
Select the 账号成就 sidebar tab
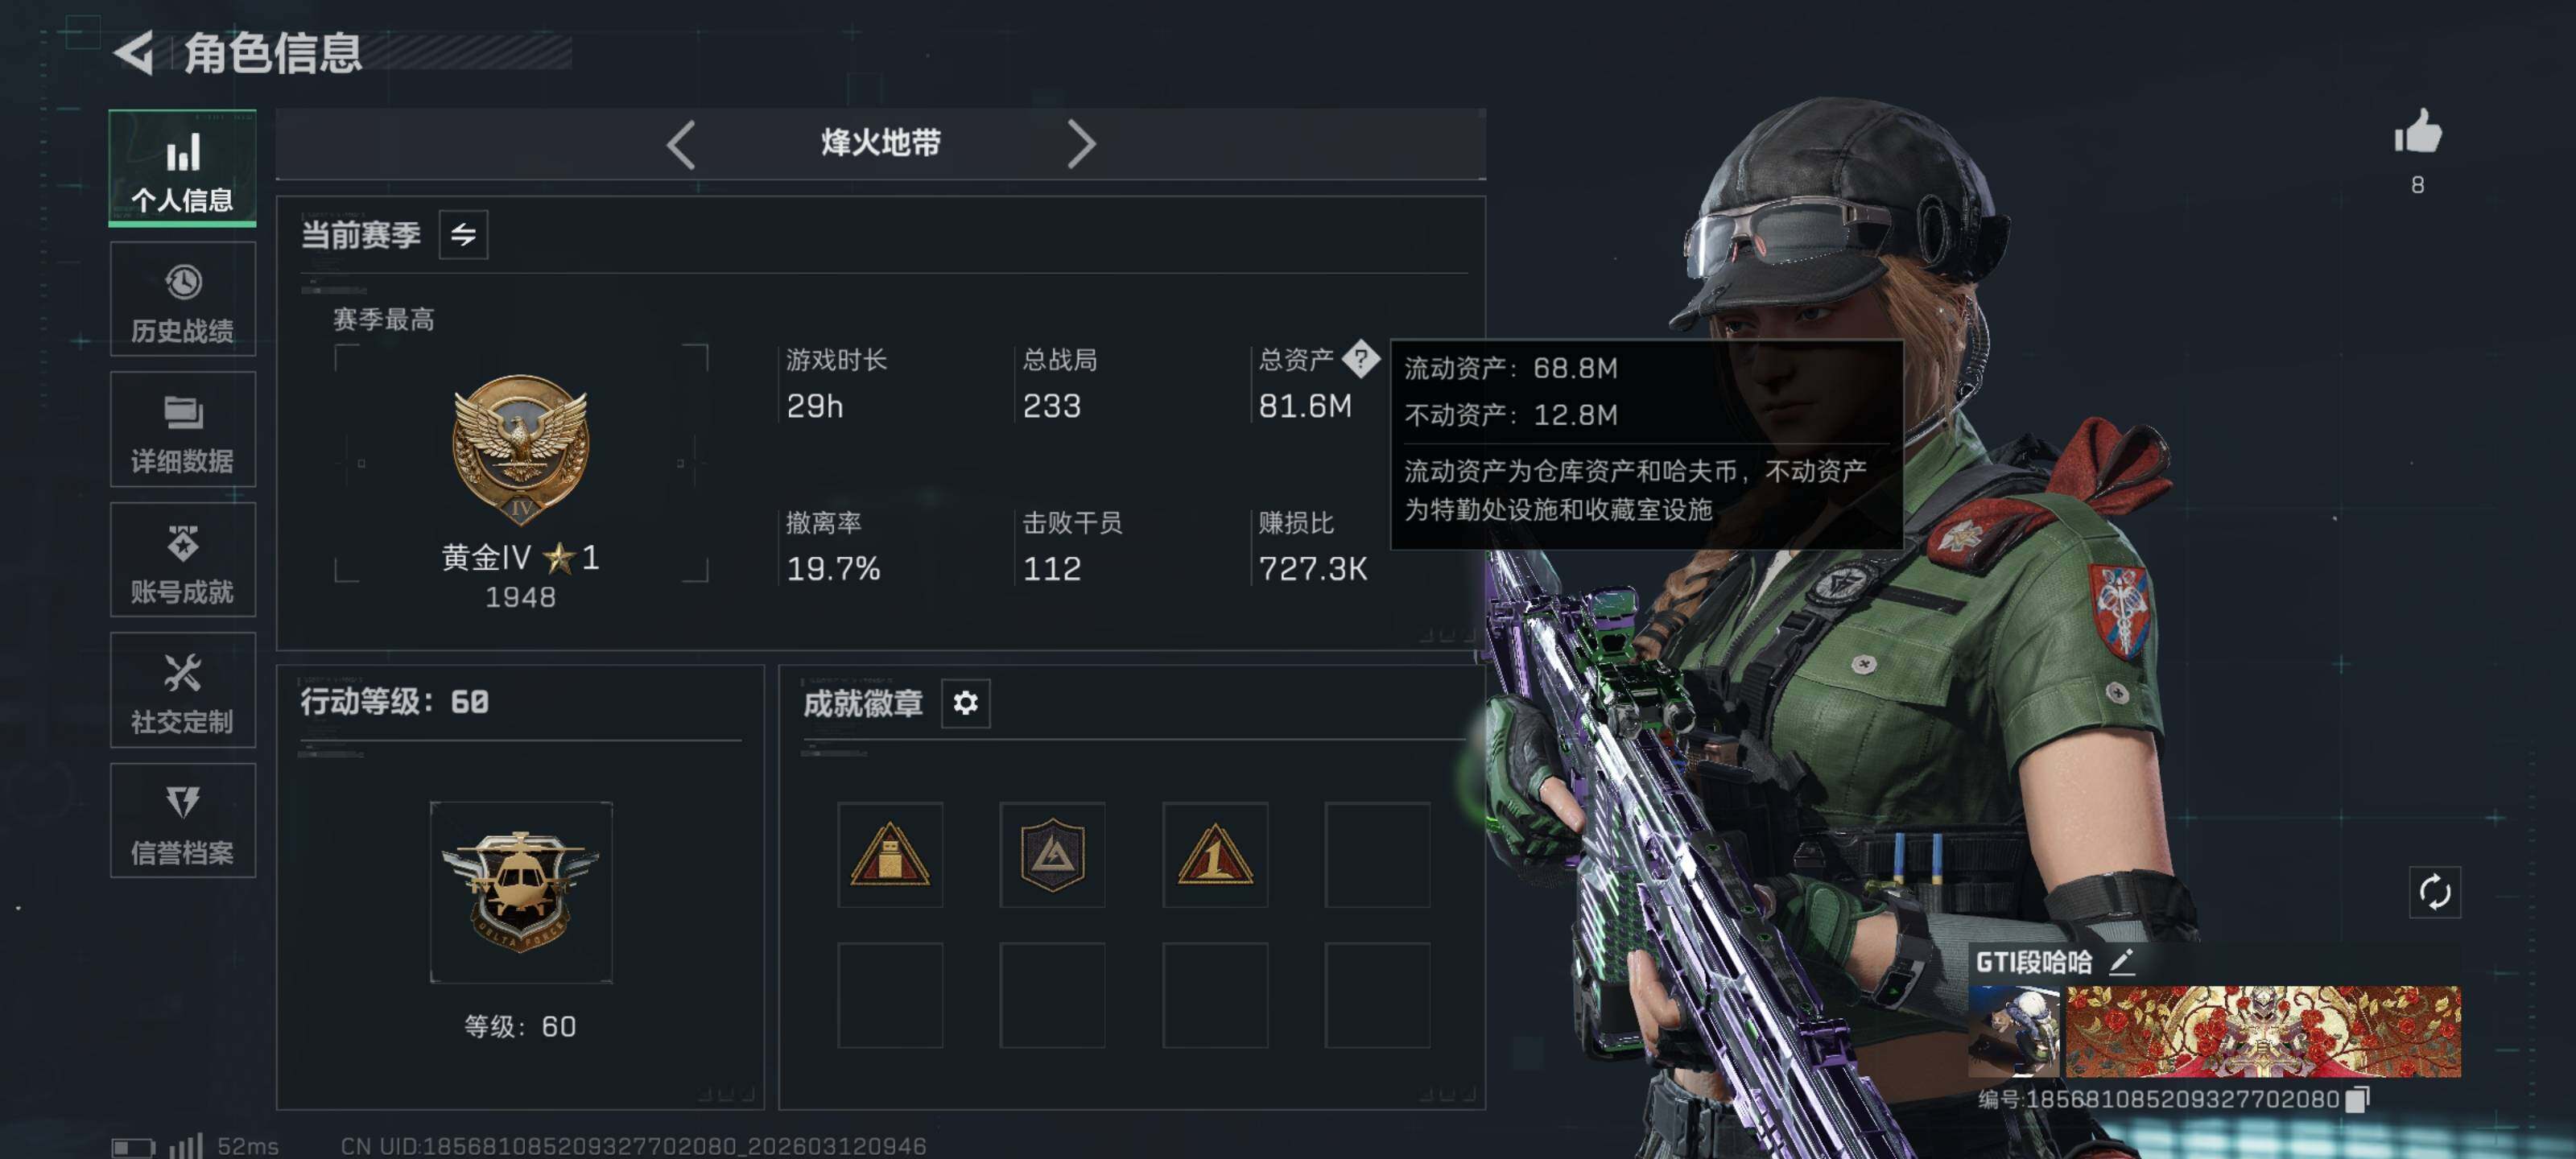pyautogui.click(x=183, y=560)
